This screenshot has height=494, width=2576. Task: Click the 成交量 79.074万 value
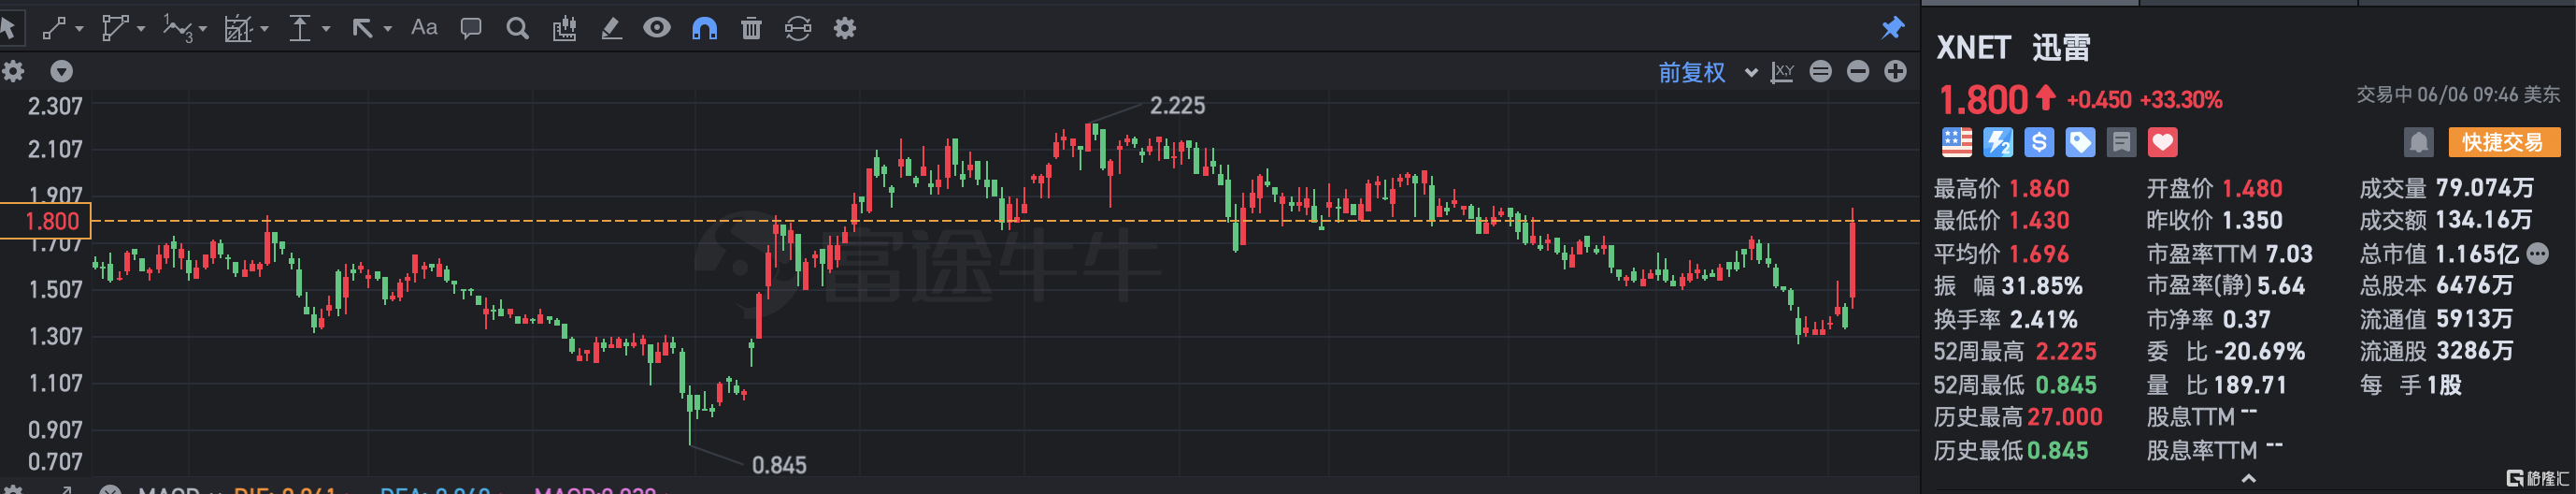point(2484,188)
